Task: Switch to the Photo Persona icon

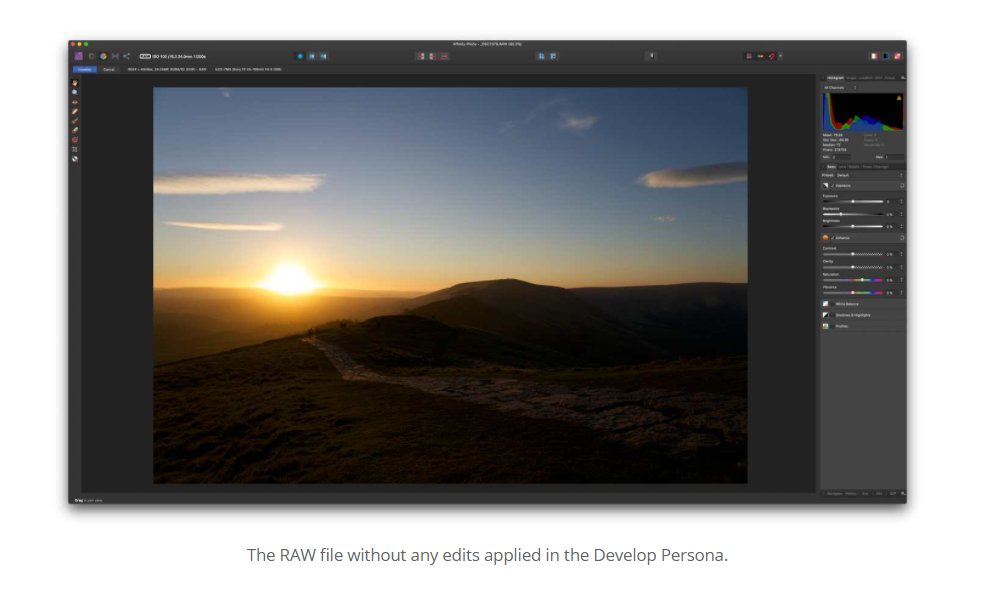Action: coord(79,56)
